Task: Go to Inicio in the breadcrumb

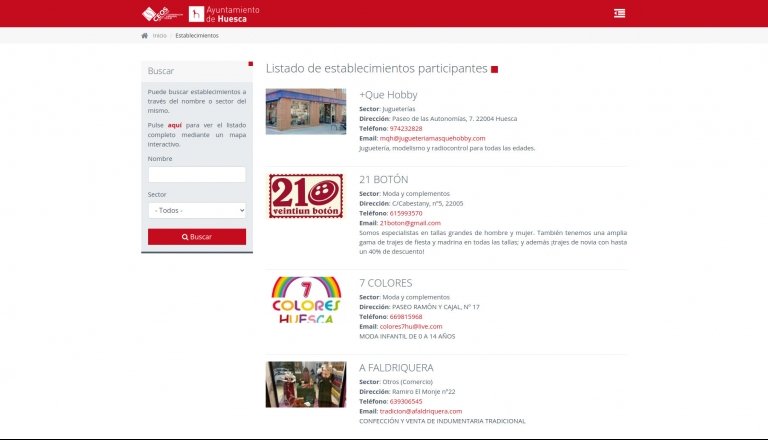Action: pyautogui.click(x=160, y=35)
